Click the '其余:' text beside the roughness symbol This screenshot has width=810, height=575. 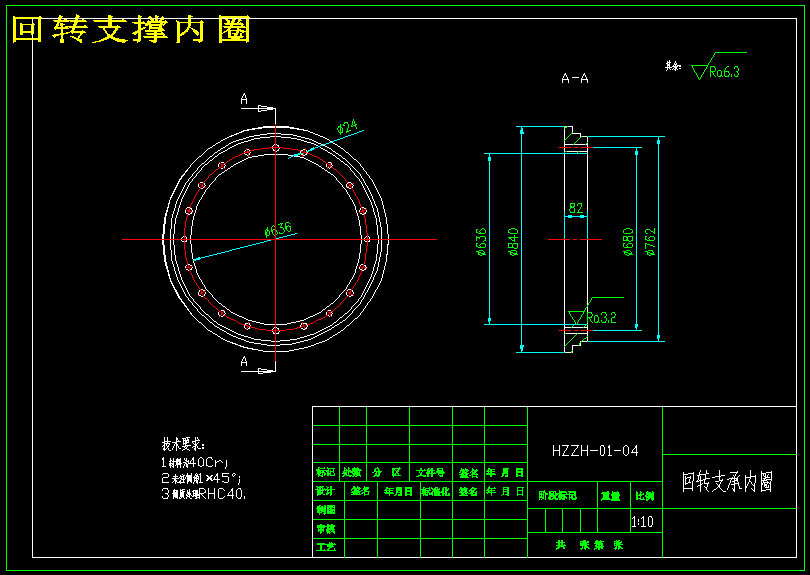[673, 66]
